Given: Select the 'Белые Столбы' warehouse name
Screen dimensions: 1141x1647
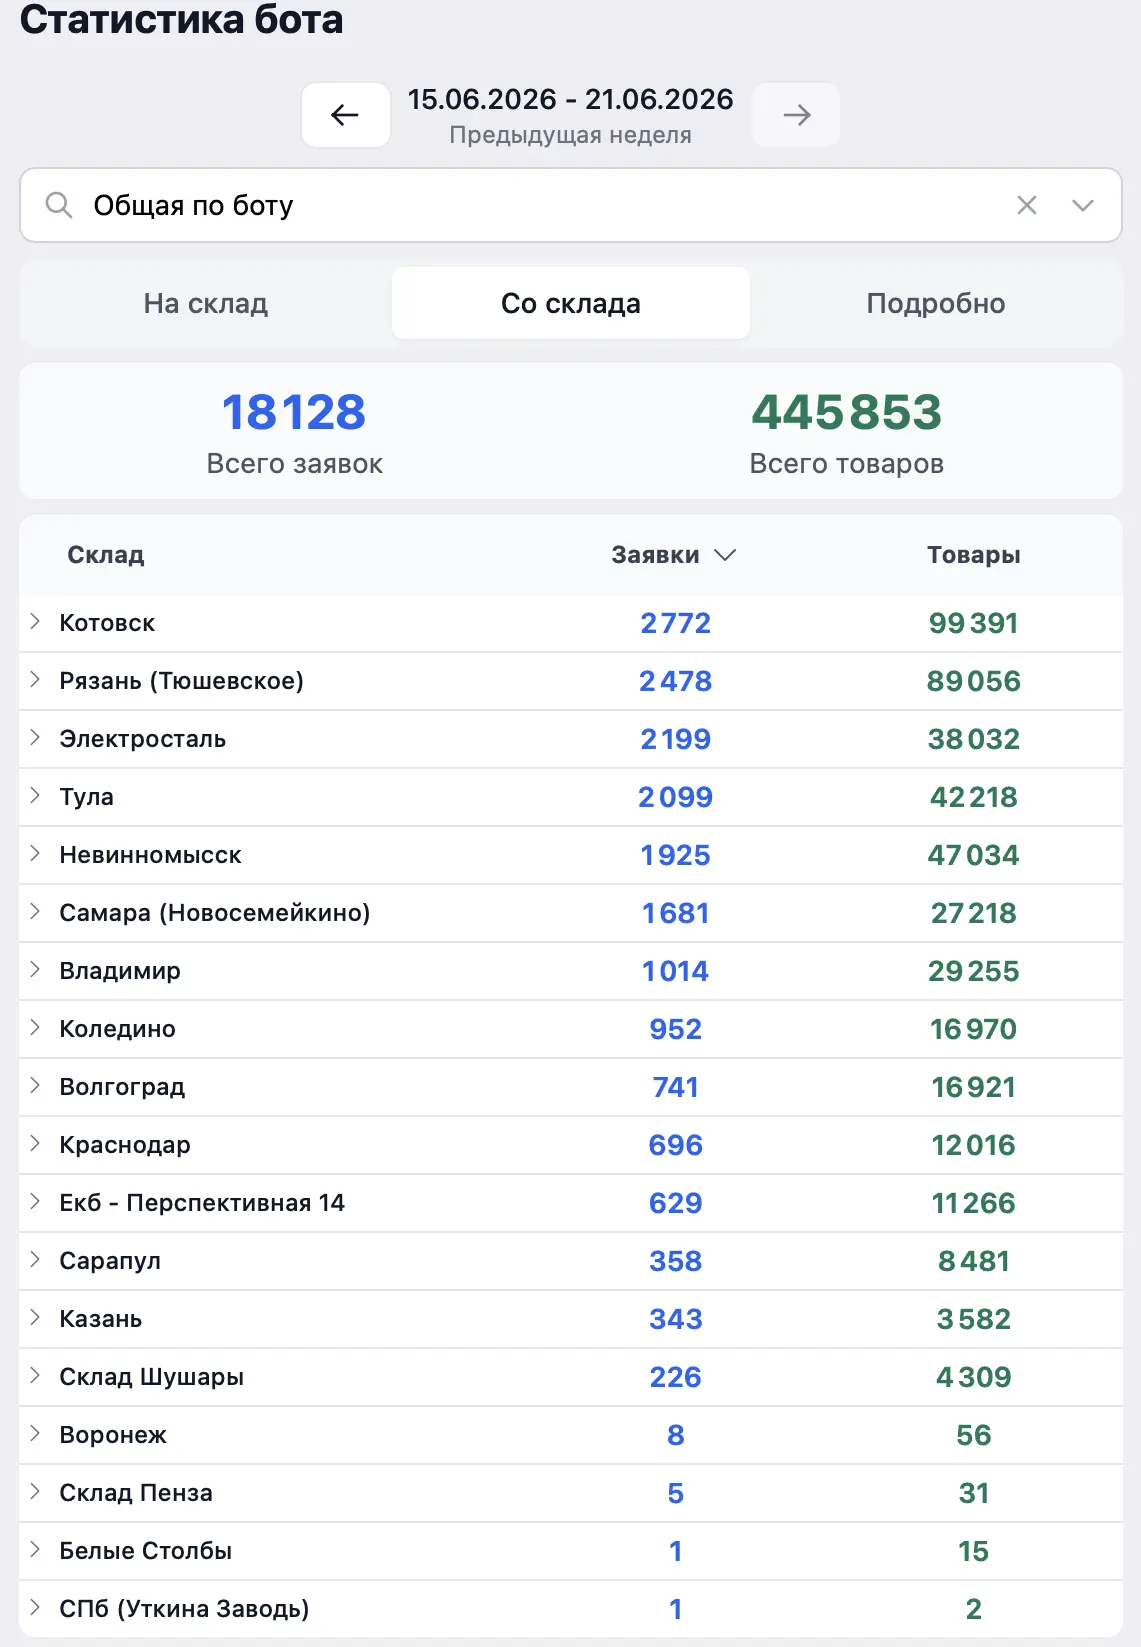Looking at the screenshot, I should 145,1551.
